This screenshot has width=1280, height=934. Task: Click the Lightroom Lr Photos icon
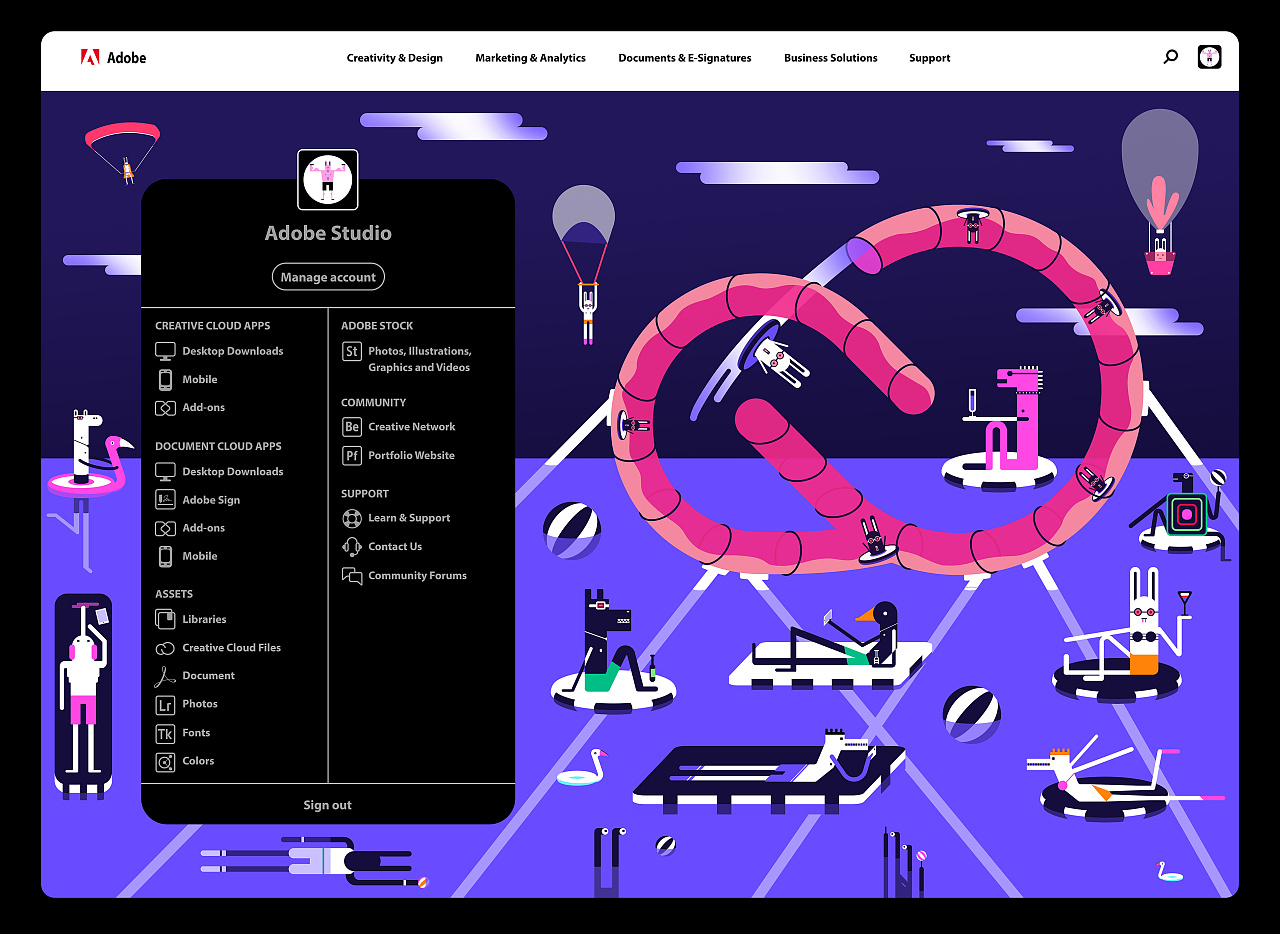point(165,705)
